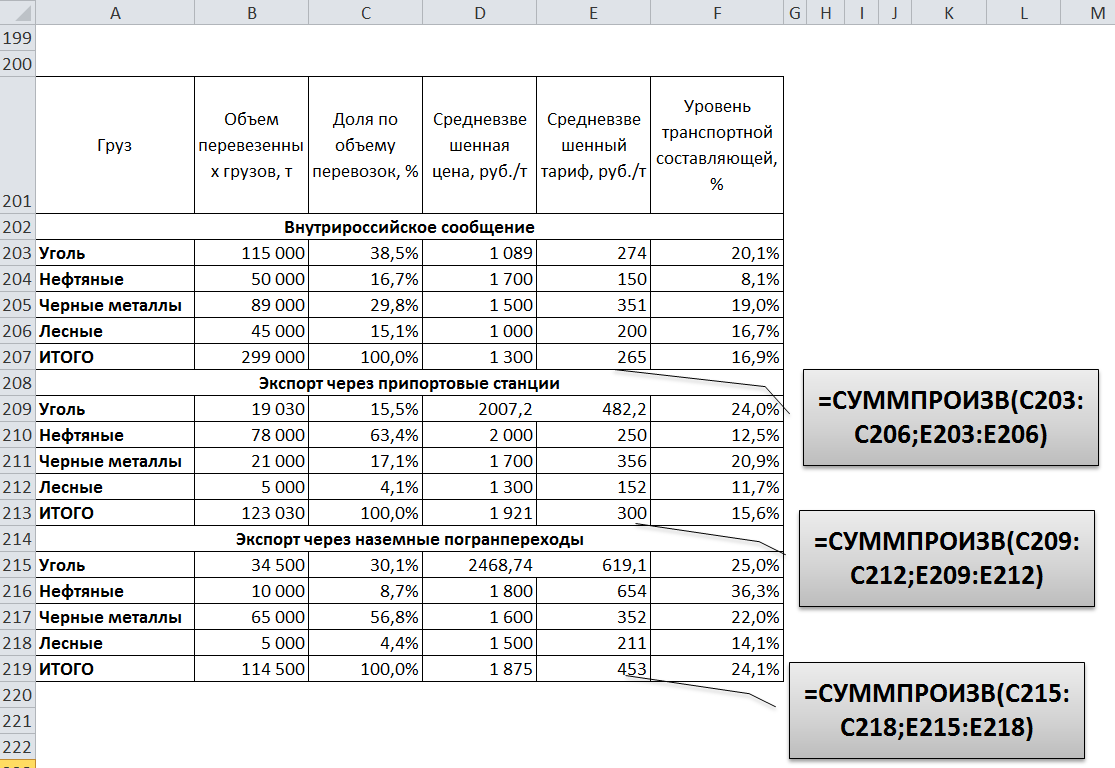Select row 219 header
This screenshot has width=1115, height=768.
click(x=18, y=669)
